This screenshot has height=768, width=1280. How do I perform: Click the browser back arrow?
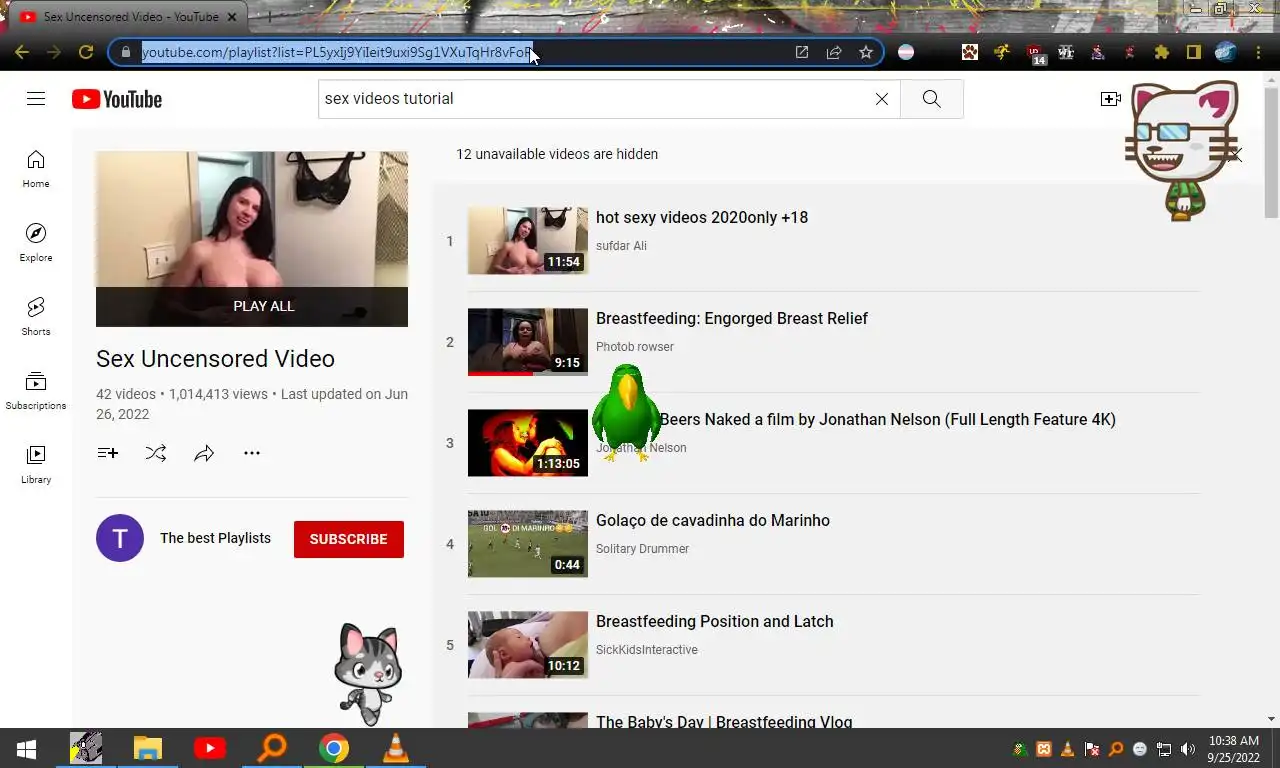(22, 52)
